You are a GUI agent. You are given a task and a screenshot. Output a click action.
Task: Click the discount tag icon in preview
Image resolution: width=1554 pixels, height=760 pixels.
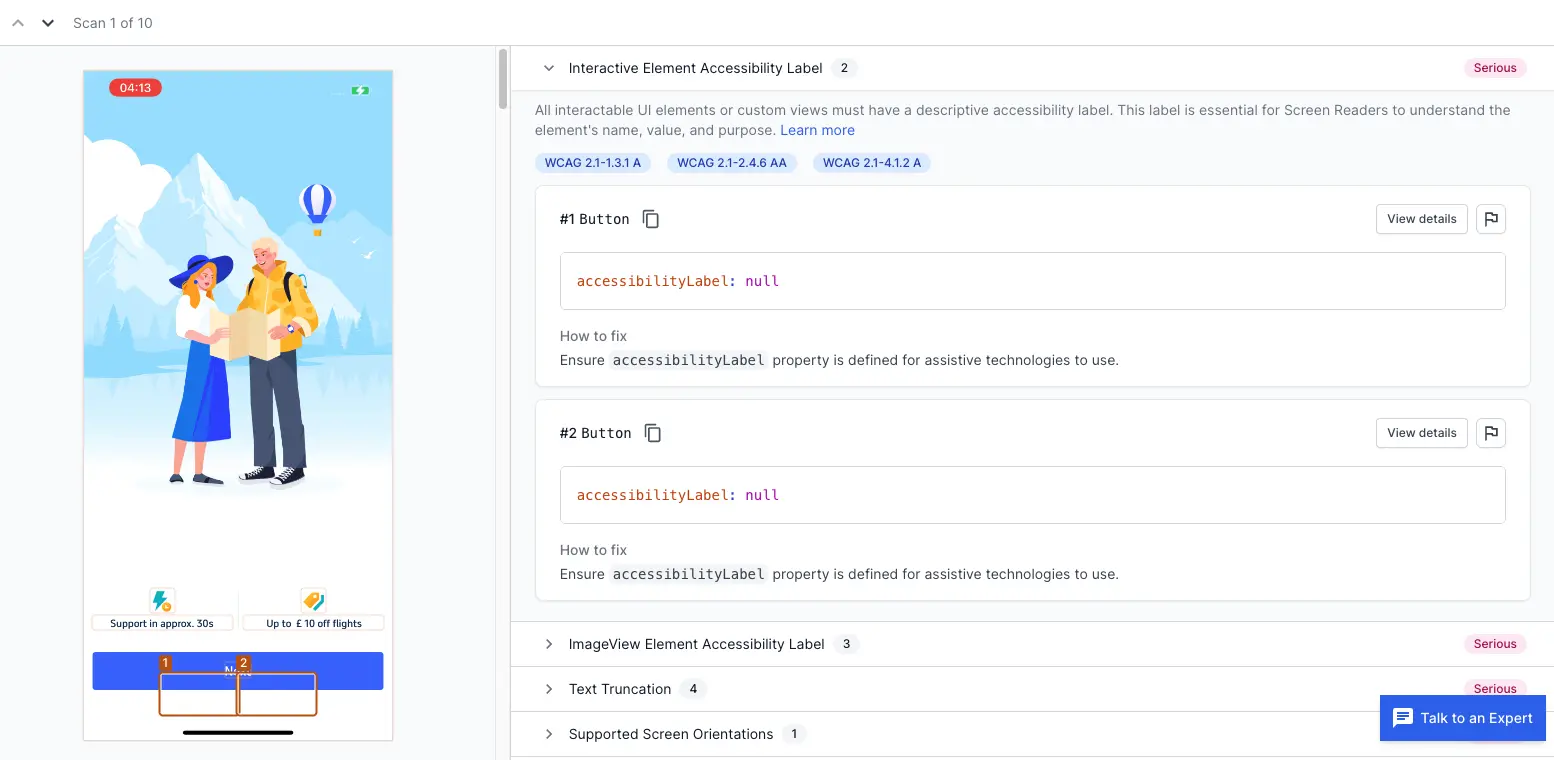[313, 601]
